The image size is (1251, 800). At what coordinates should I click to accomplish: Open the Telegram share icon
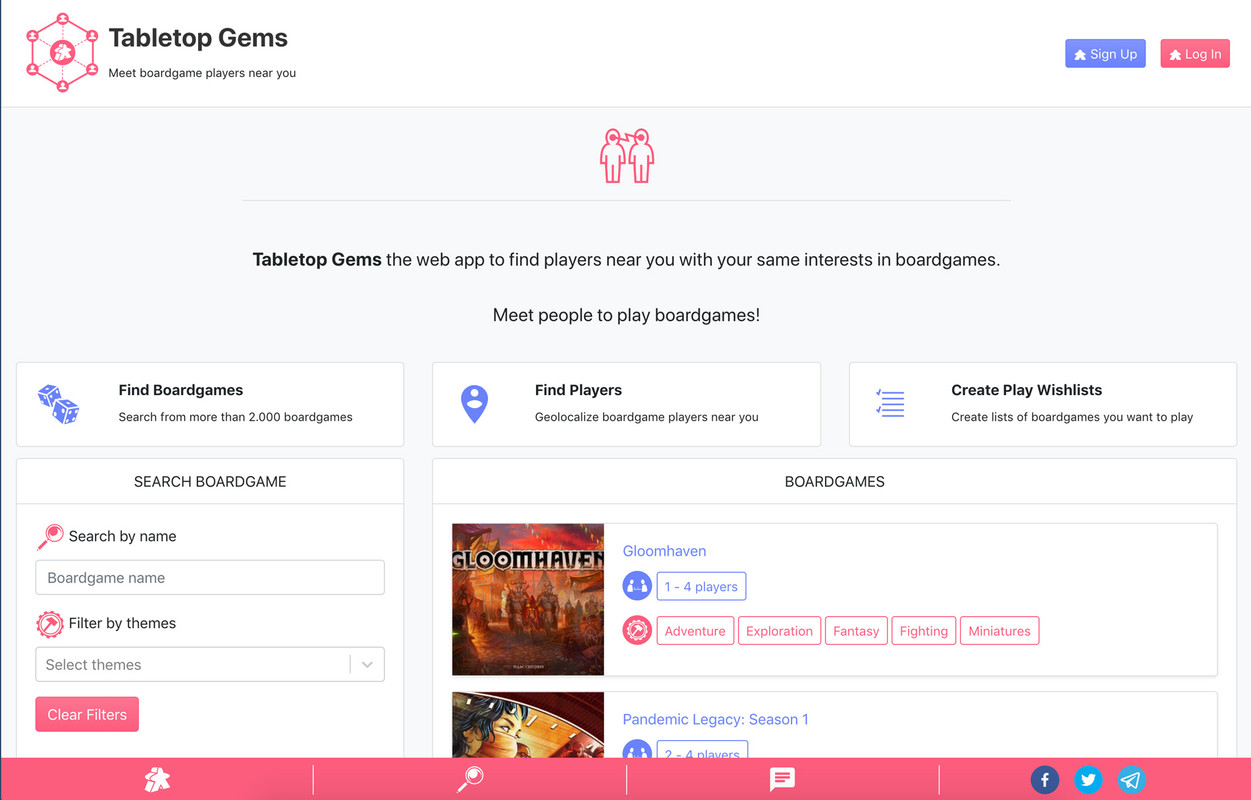[x=1131, y=780]
